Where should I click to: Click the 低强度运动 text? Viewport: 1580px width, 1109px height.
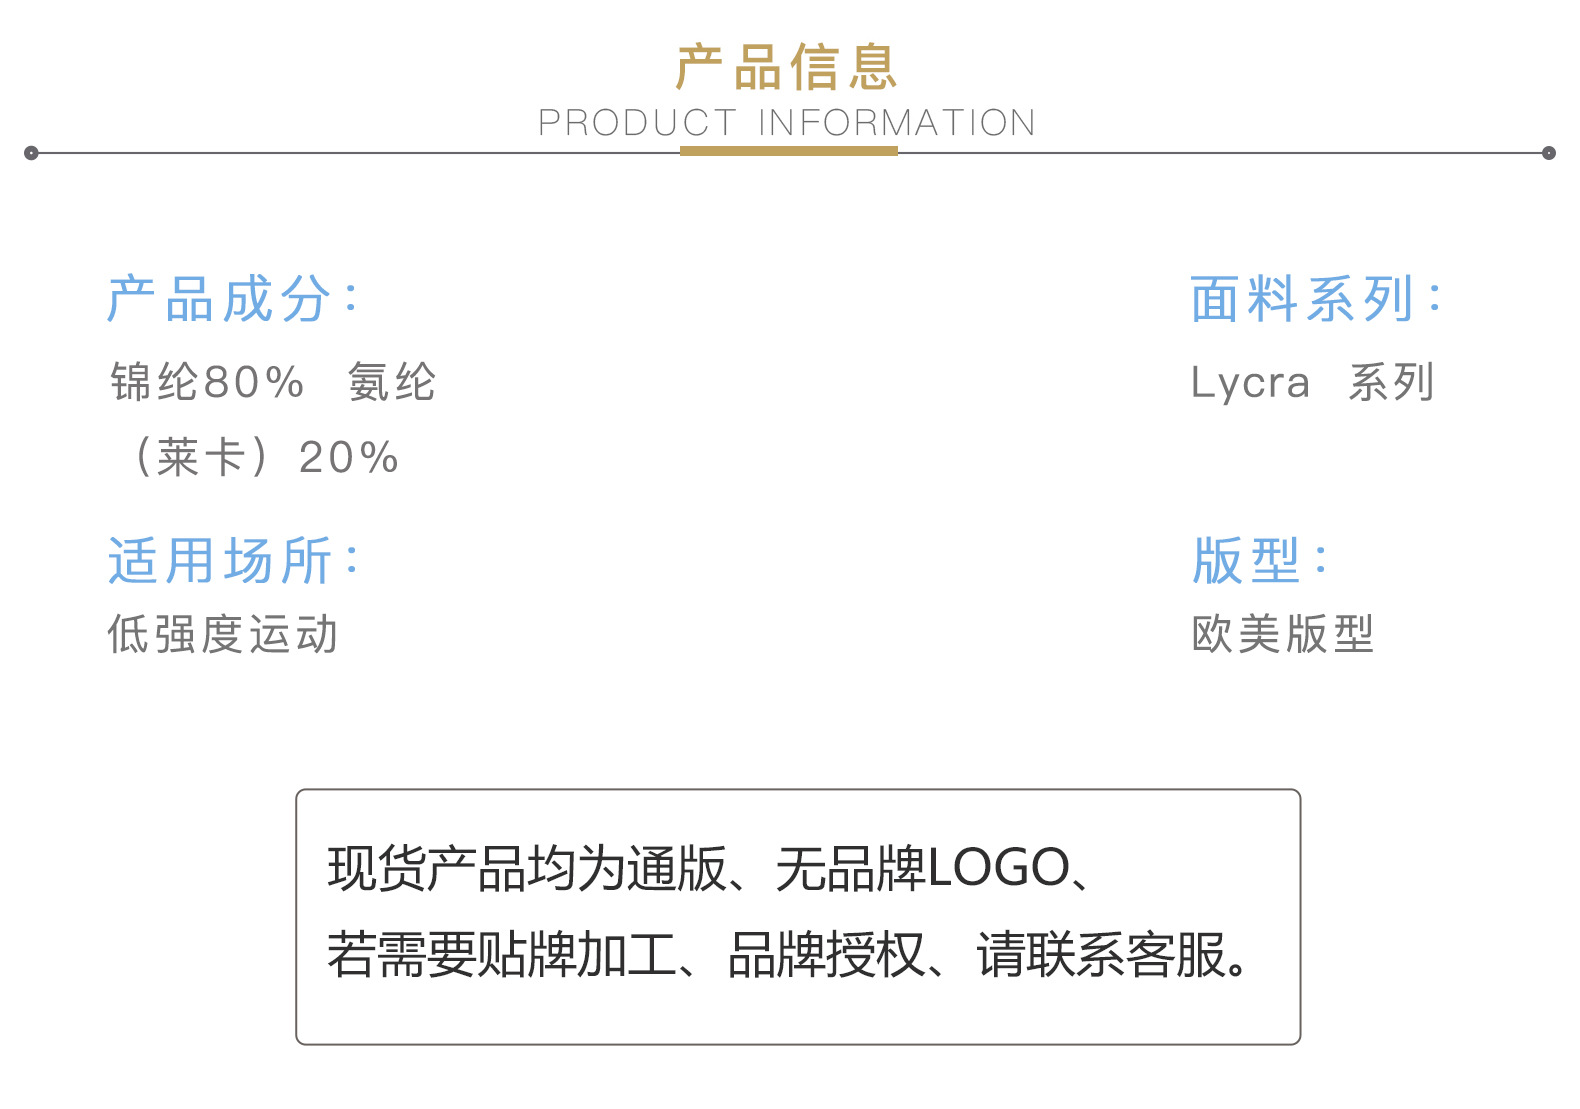(223, 634)
